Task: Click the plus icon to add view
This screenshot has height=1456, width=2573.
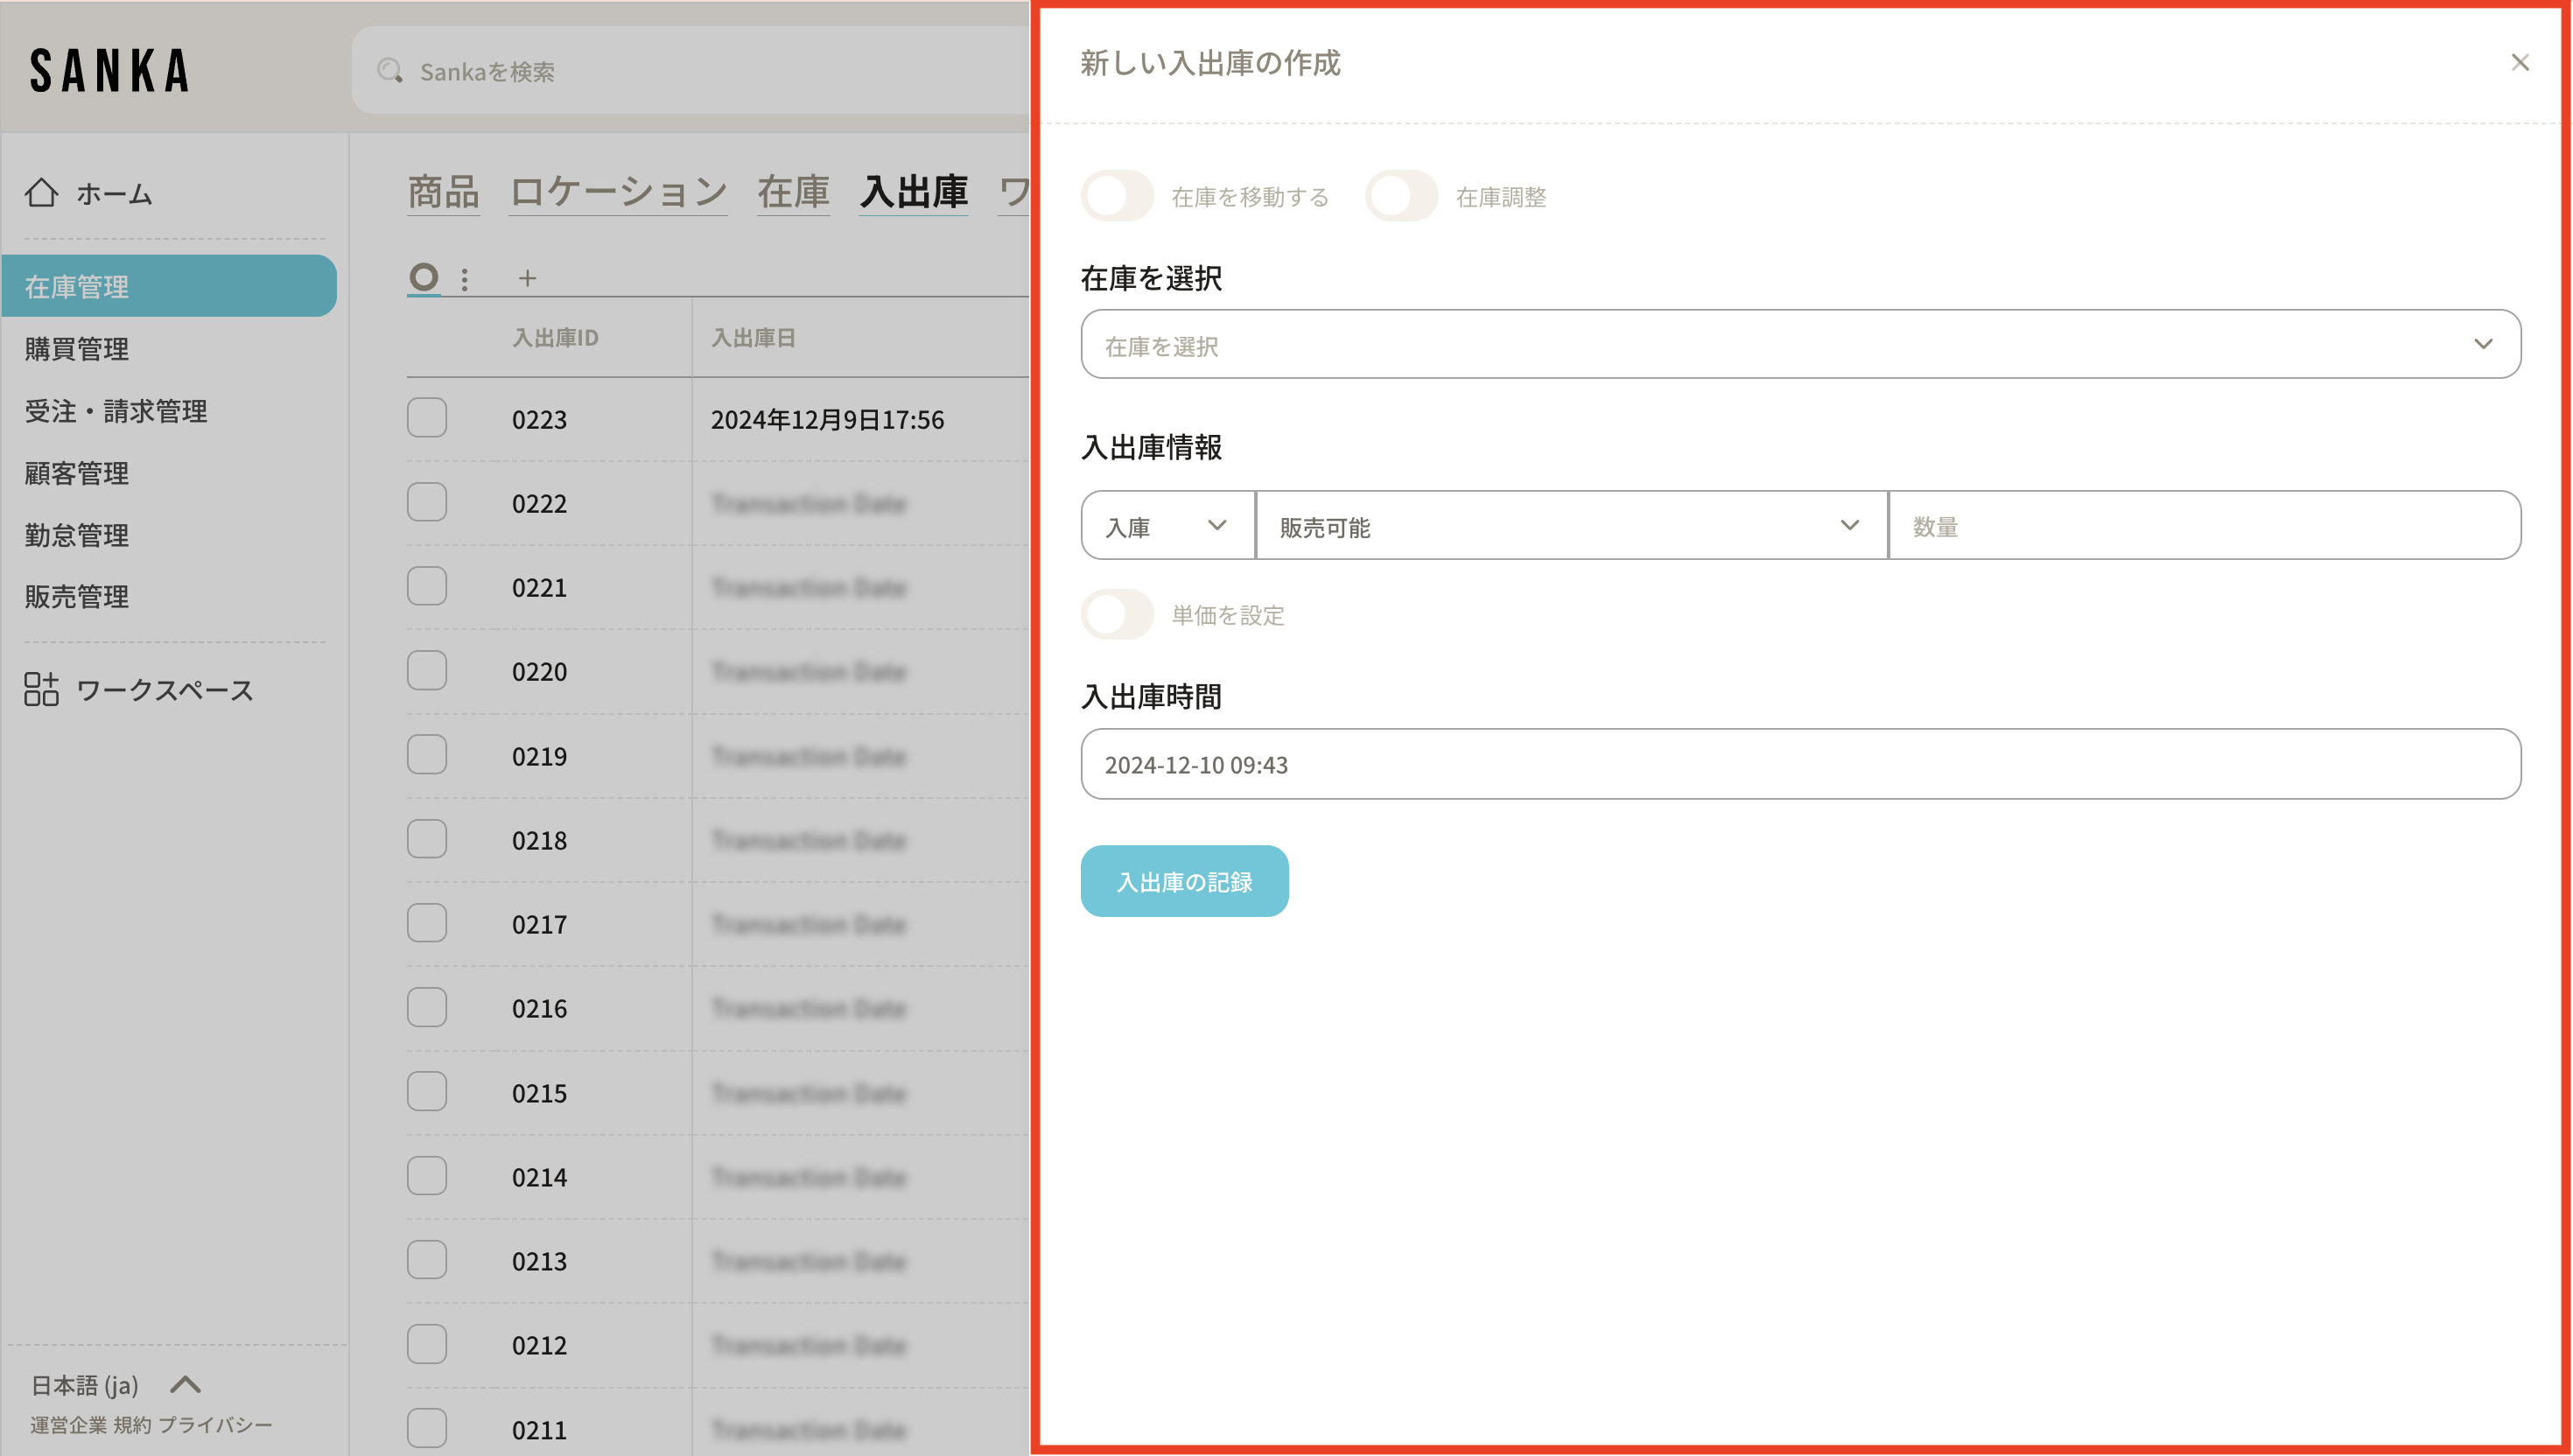Action: 527,279
